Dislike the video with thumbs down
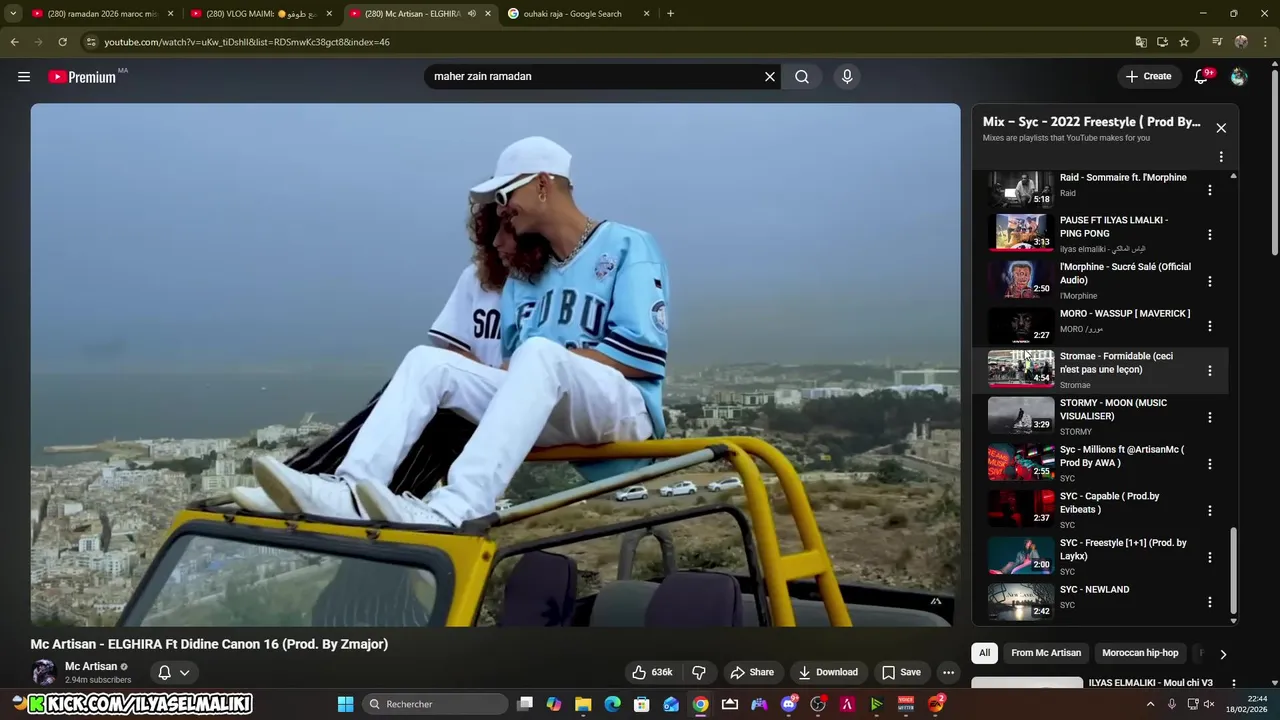The width and height of the screenshot is (1280, 720). (x=699, y=672)
